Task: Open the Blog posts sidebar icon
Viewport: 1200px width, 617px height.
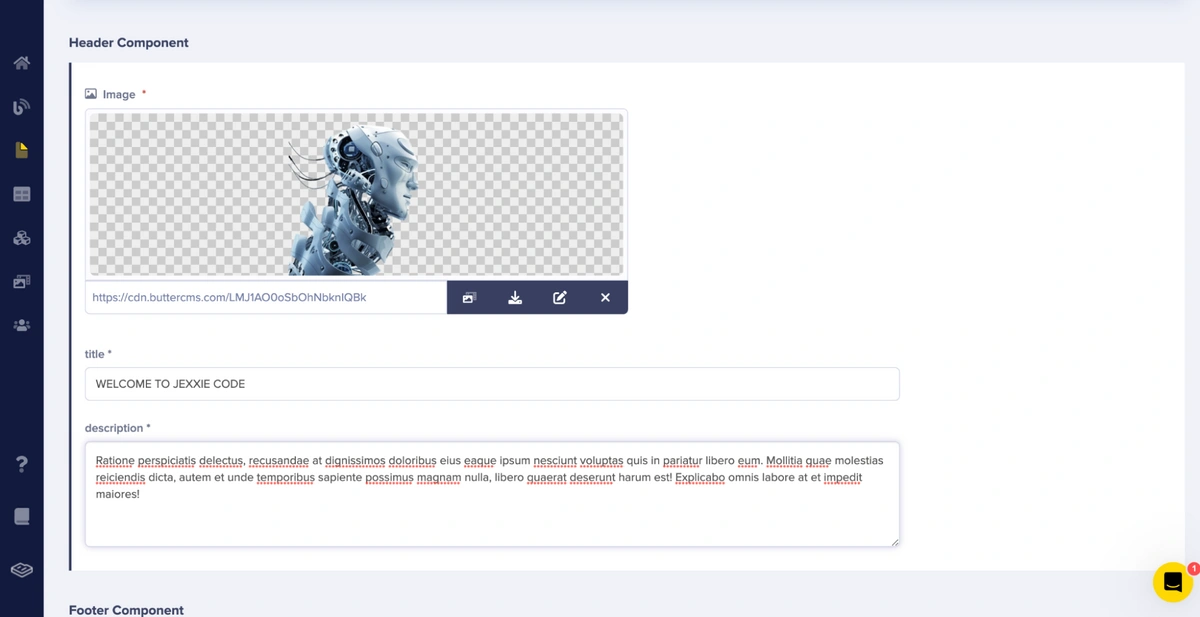Action: (x=21, y=107)
